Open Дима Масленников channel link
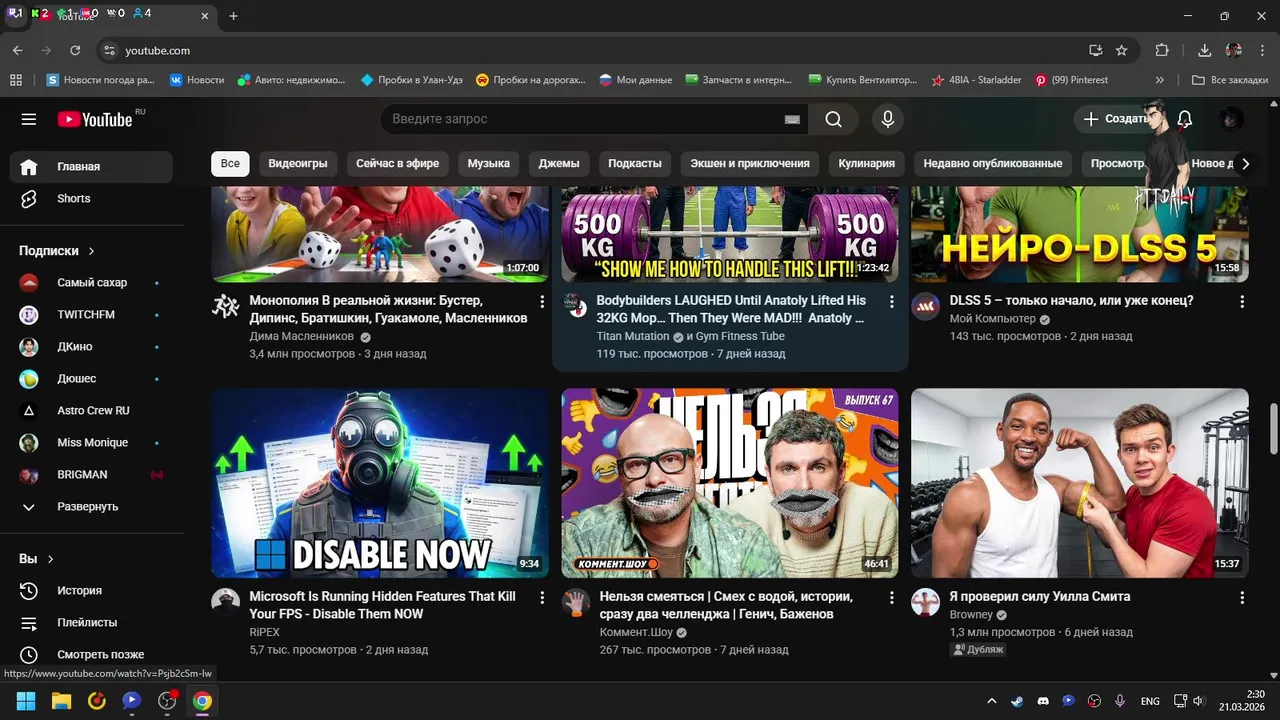Screen dimensions: 1280x720 301,337
